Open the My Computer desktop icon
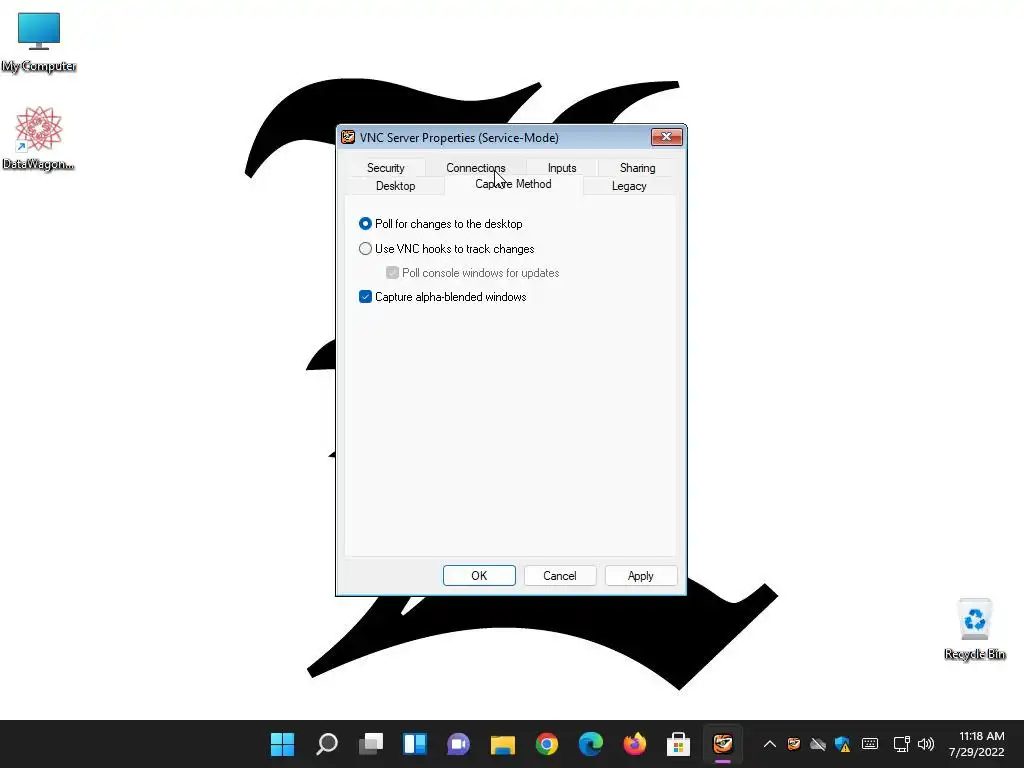Image resolution: width=1024 pixels, height=768 pixels. click(39, 42)
